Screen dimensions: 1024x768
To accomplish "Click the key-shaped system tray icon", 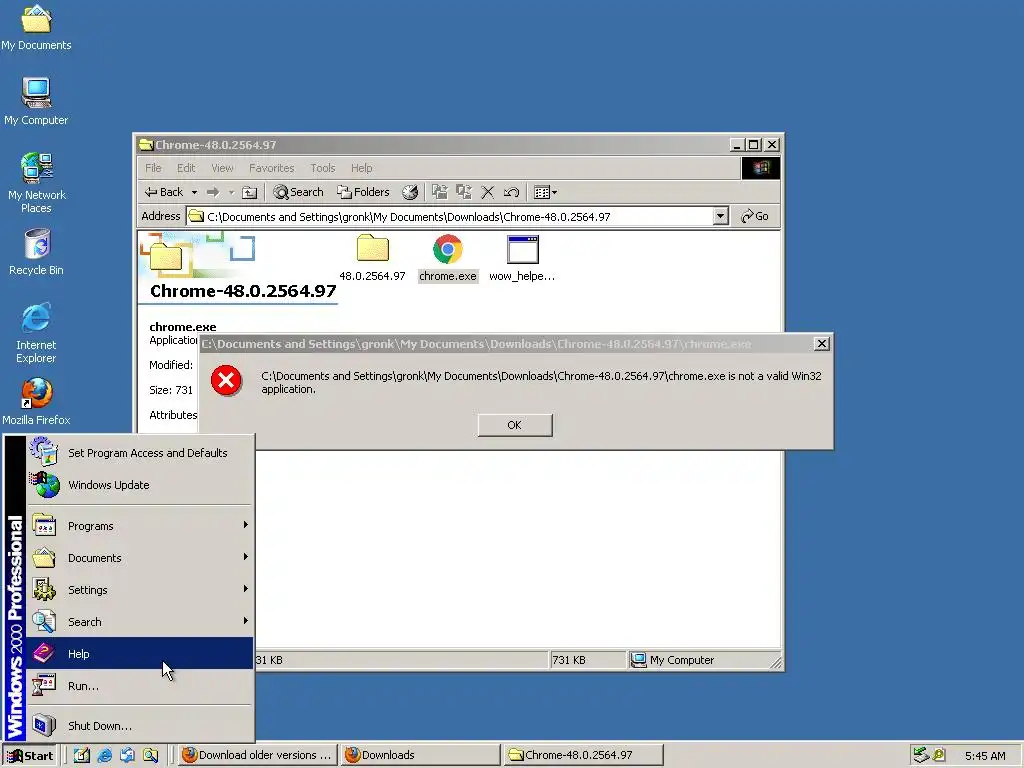I will tap(939, 756).
